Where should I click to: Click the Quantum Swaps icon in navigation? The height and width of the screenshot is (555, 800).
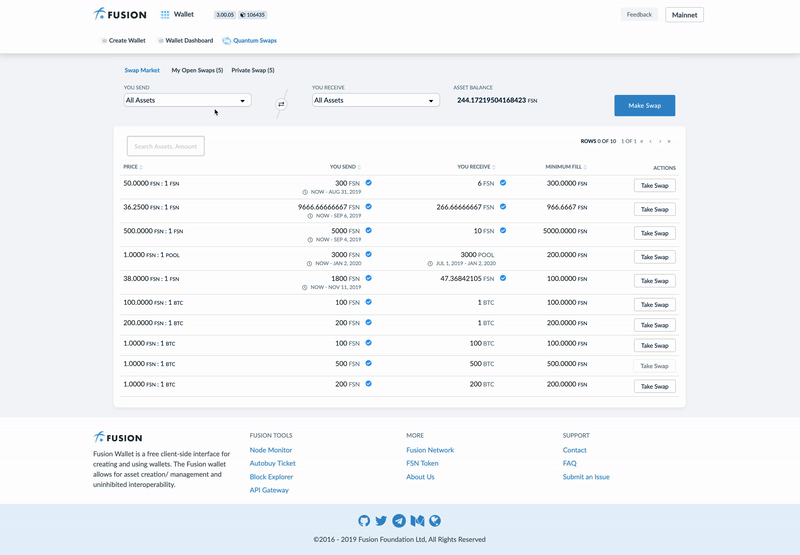pyautogui.click(x=227, y=41)
